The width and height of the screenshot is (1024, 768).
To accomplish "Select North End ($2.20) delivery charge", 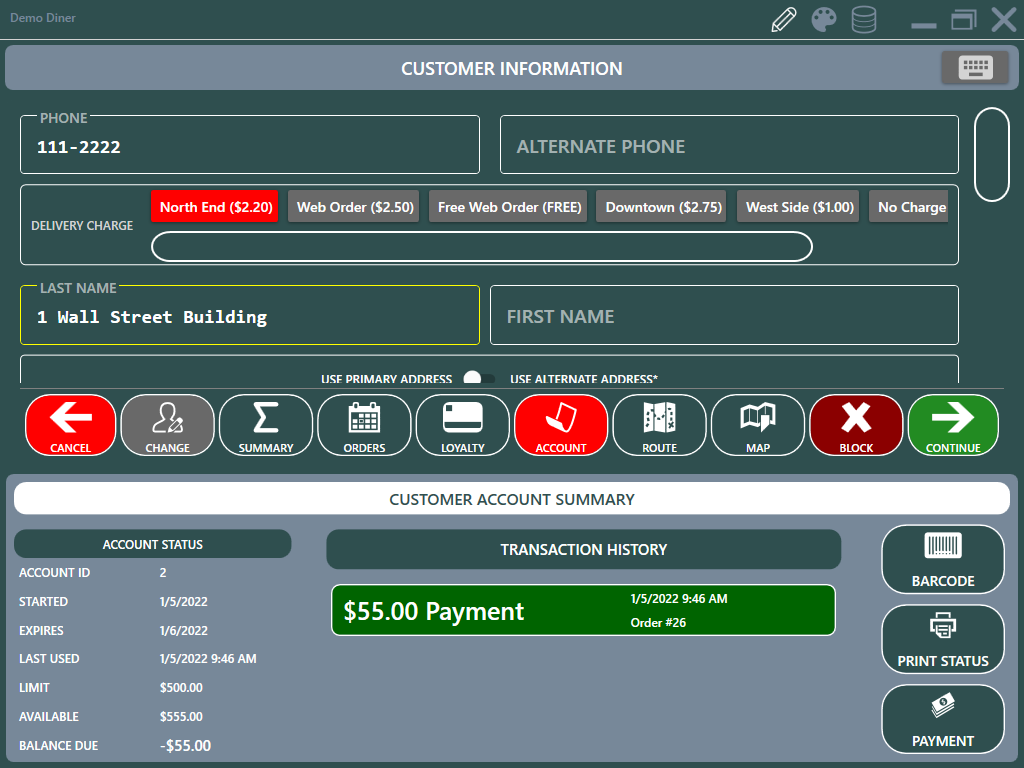I will tap(215, 207).
